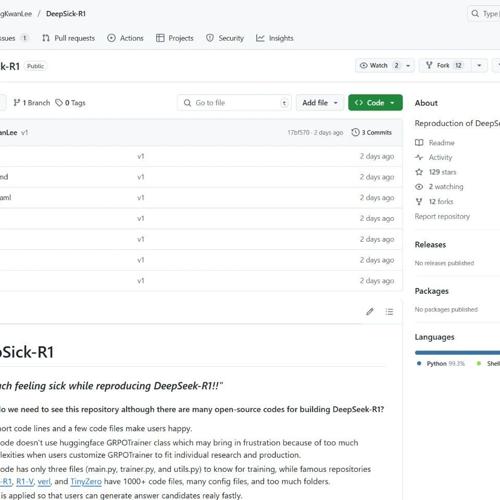Click the forks icon in About
500x500 pixels.
[x=419, y=202]
